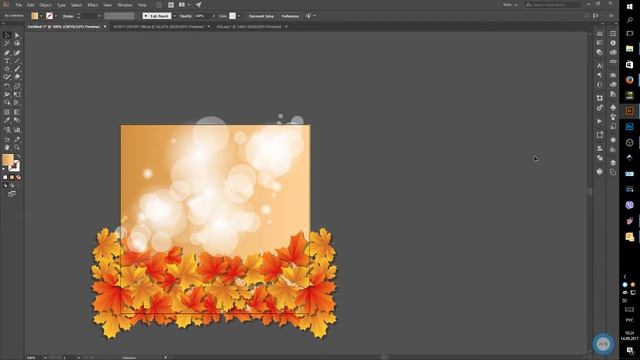The image size is (640, 360).
Task: Click the Search Adobe Stock field
Action: pos(553,5)
